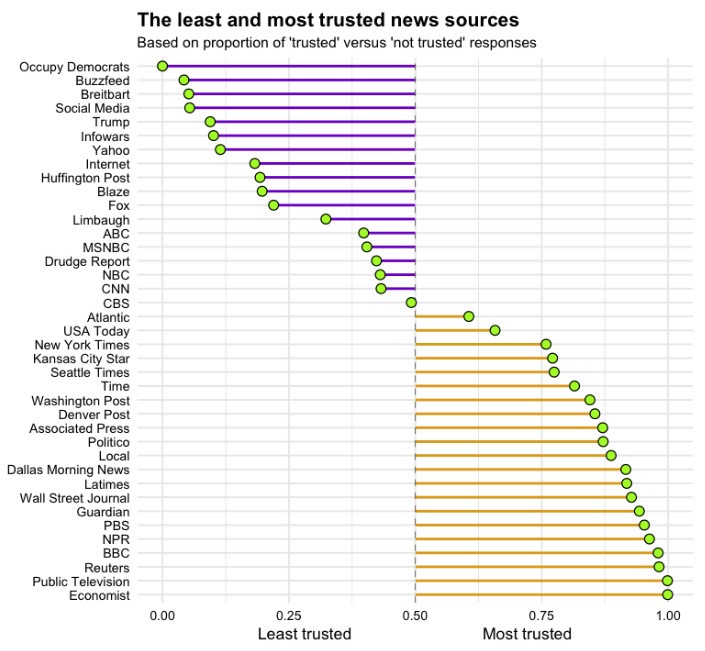
Task: Click the Occupy Democrats data point
Action: (162, 66)
